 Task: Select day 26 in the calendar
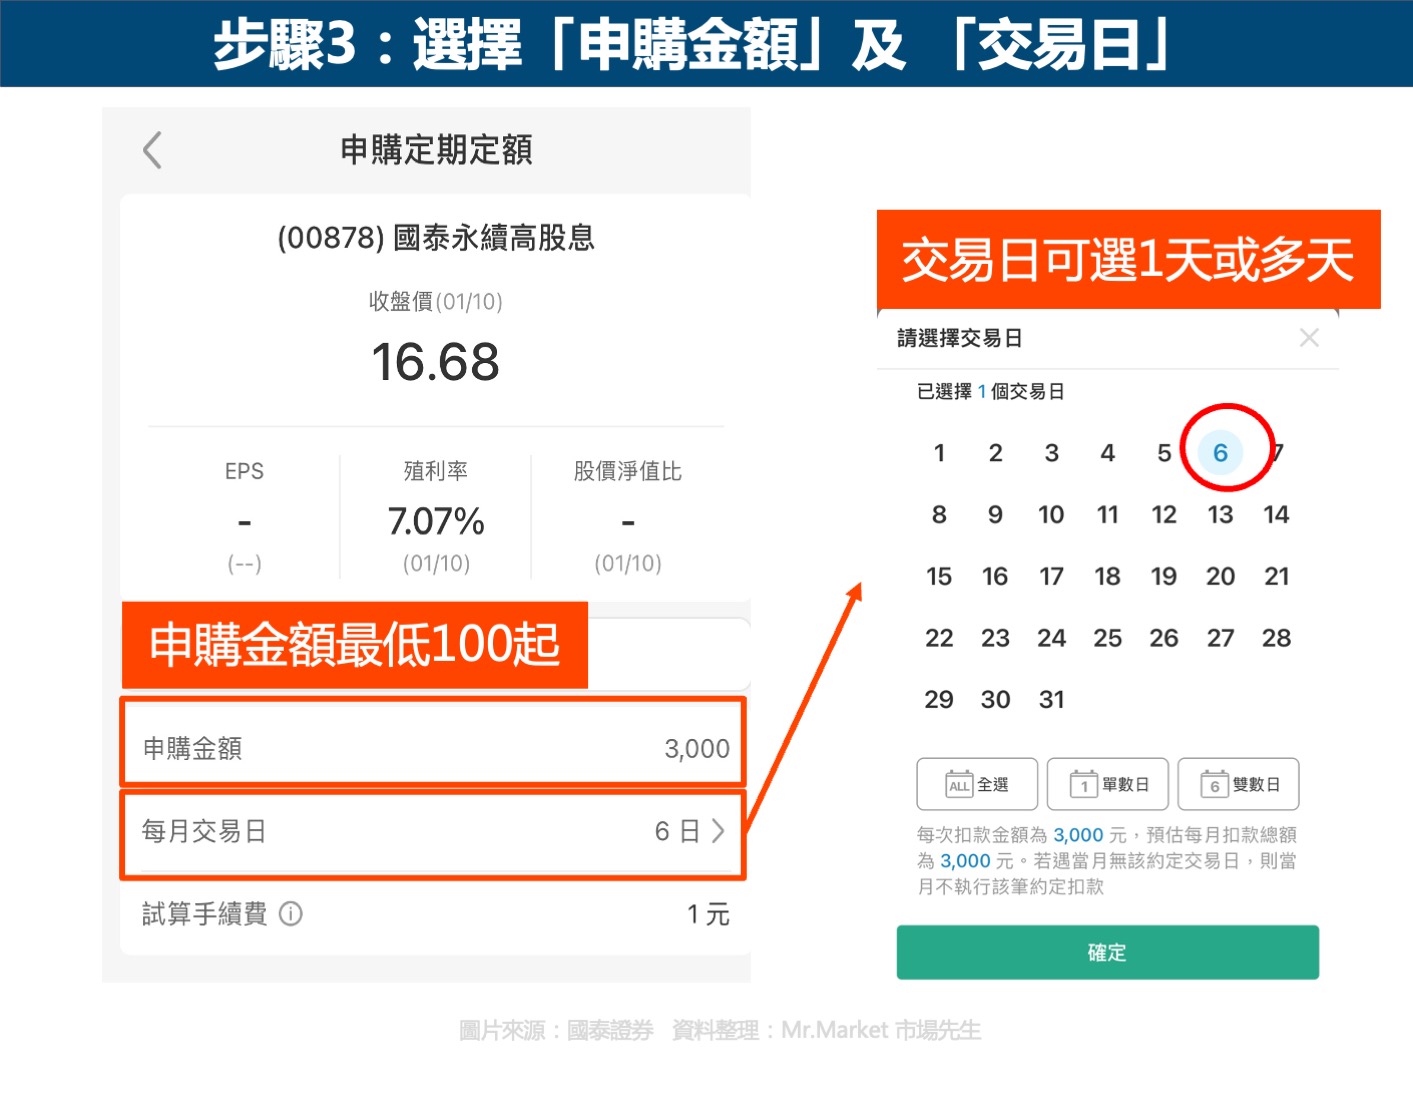click(x=1164, y=638)
